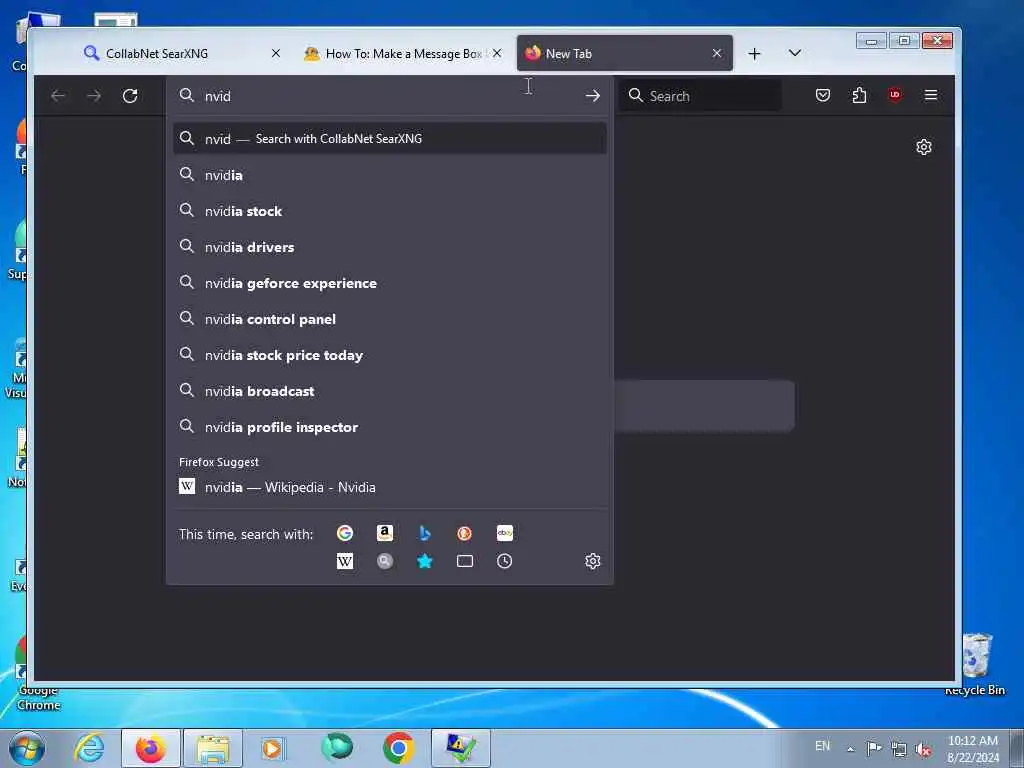Image resolution: width=1024 pixels, height=768 pixels.
Task: Open Action Center flag tray icon
Action: tap(874, 748)
